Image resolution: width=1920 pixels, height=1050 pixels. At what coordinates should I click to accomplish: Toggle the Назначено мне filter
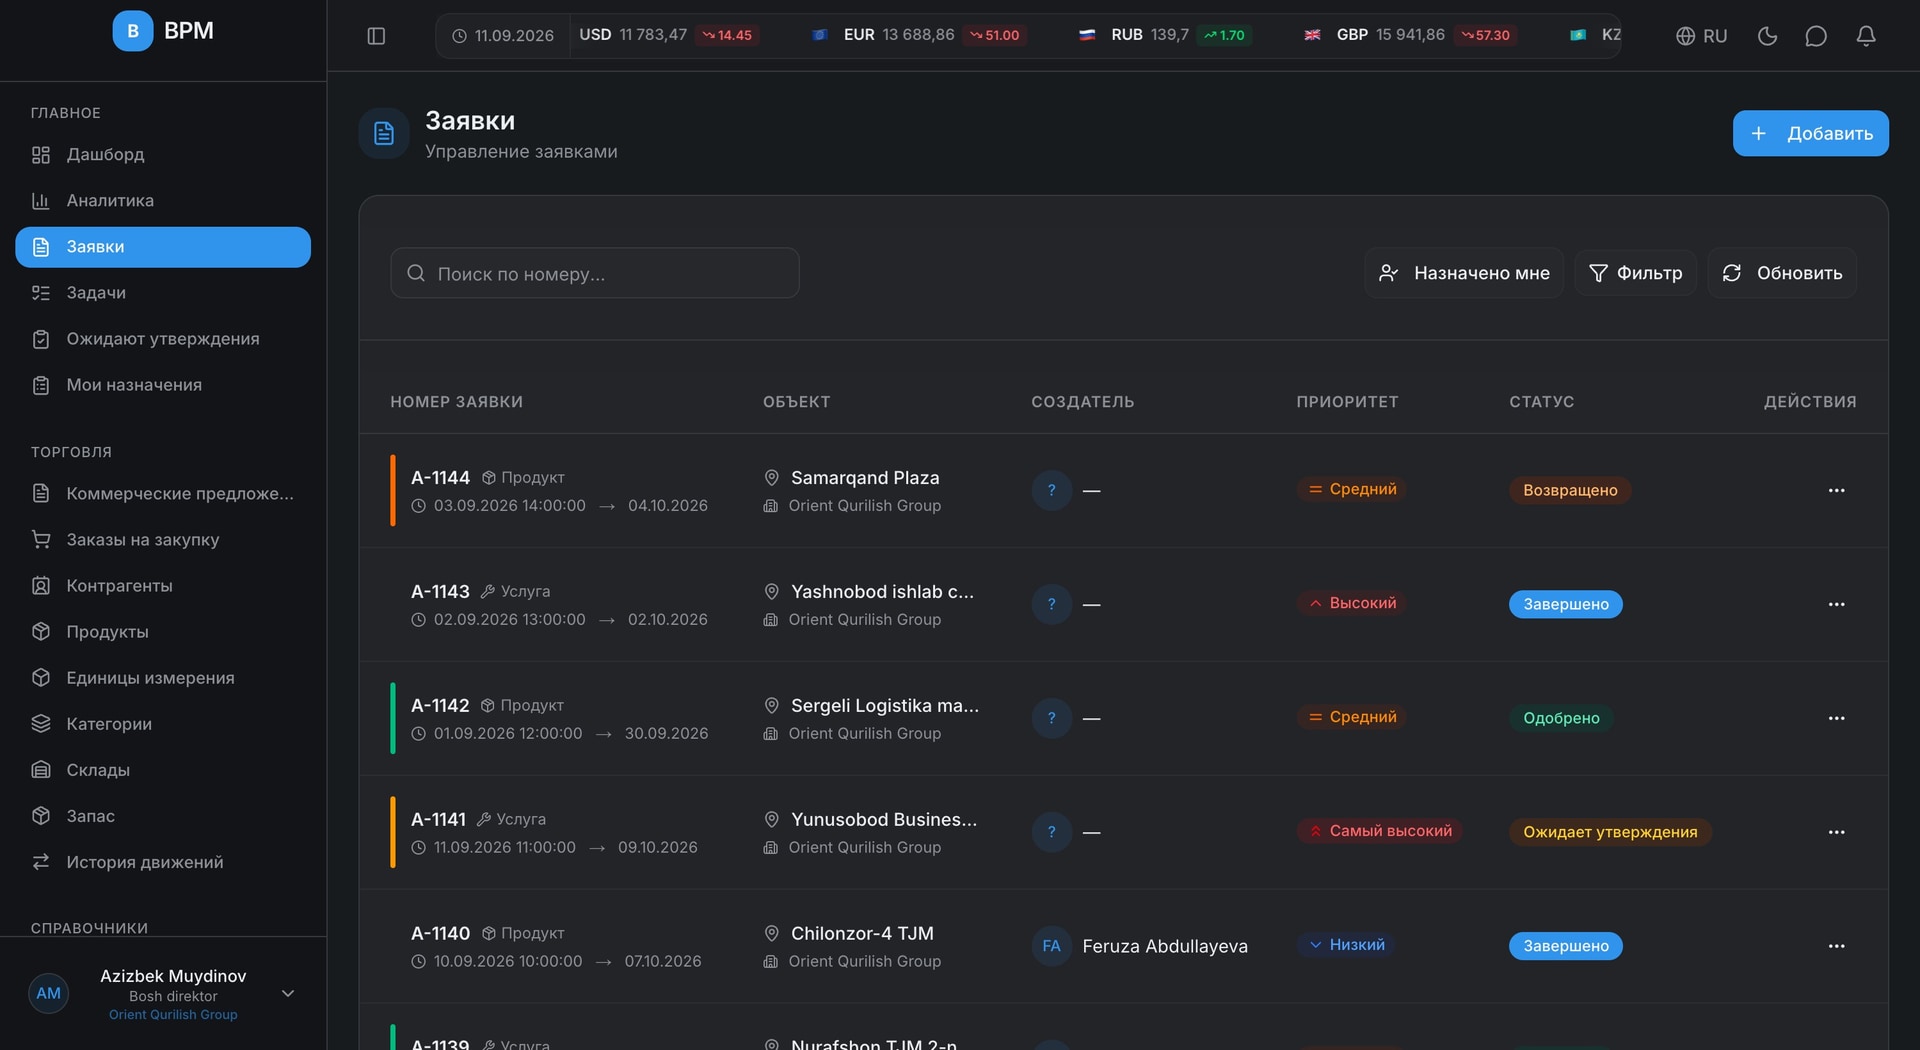point(1464,273)
